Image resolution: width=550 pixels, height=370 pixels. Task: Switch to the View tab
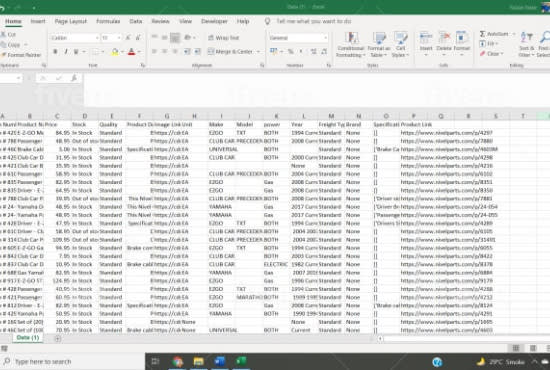pos(185,21)
